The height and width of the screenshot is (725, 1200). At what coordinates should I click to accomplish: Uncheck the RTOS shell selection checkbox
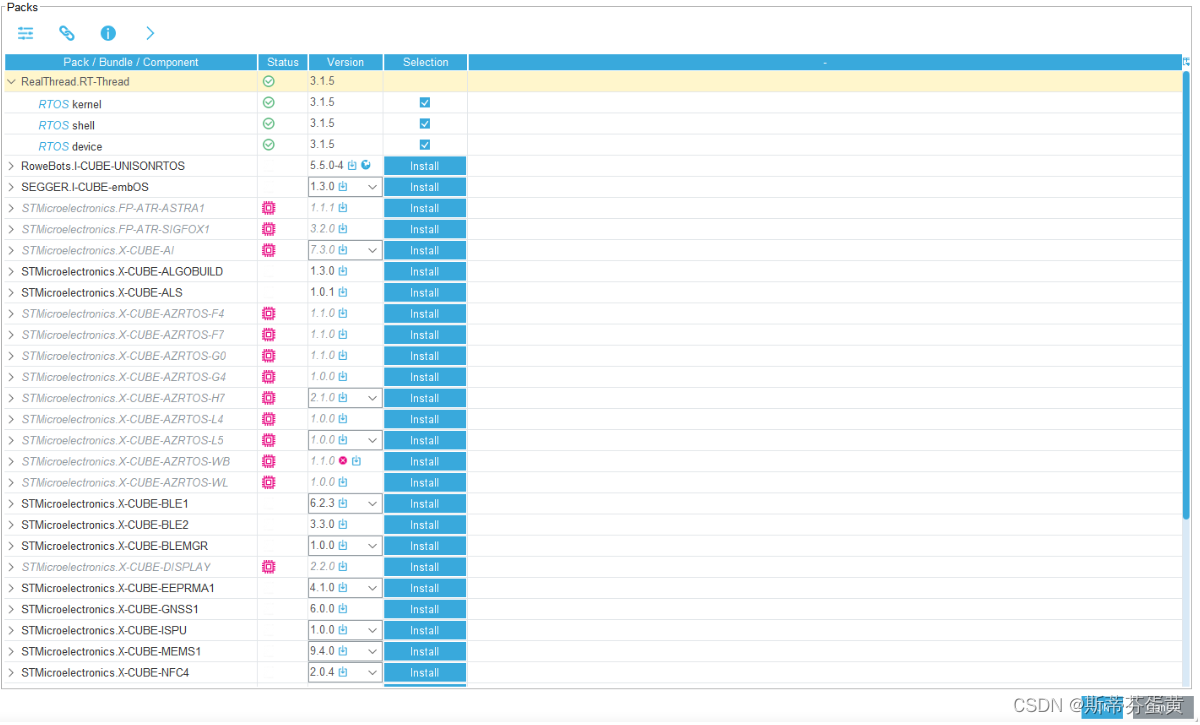pyautogui.click(x=425, y=123)
